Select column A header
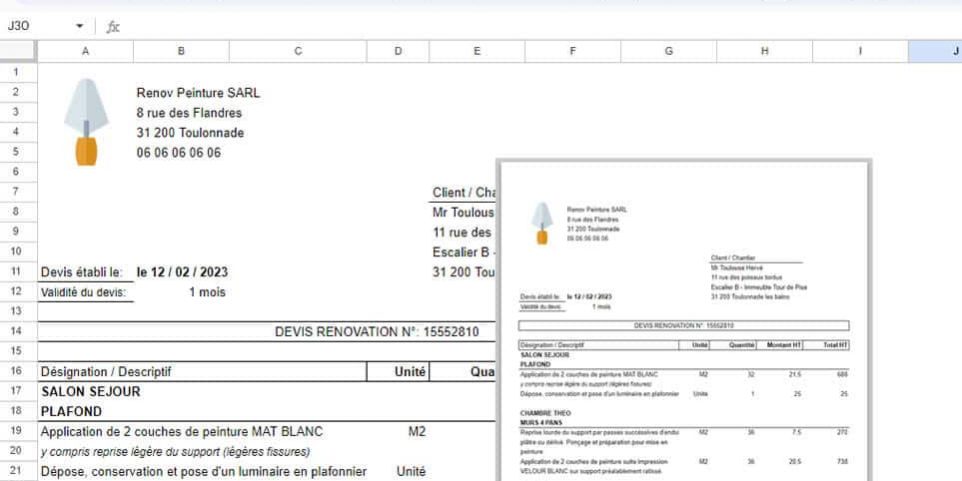The image size is (962, 481). 84,51
